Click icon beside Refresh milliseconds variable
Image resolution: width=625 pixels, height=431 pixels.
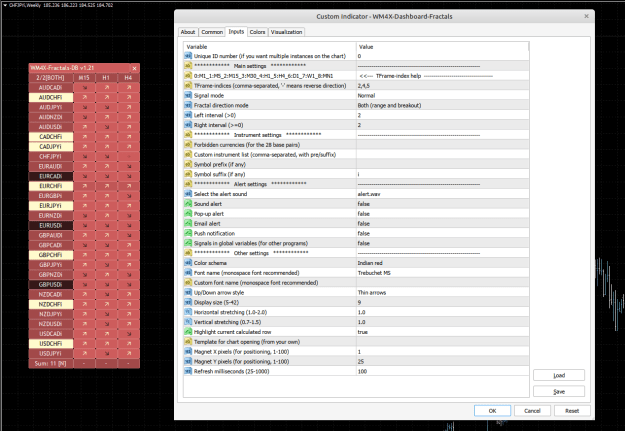pyautogui.click(x=188, y=371)
